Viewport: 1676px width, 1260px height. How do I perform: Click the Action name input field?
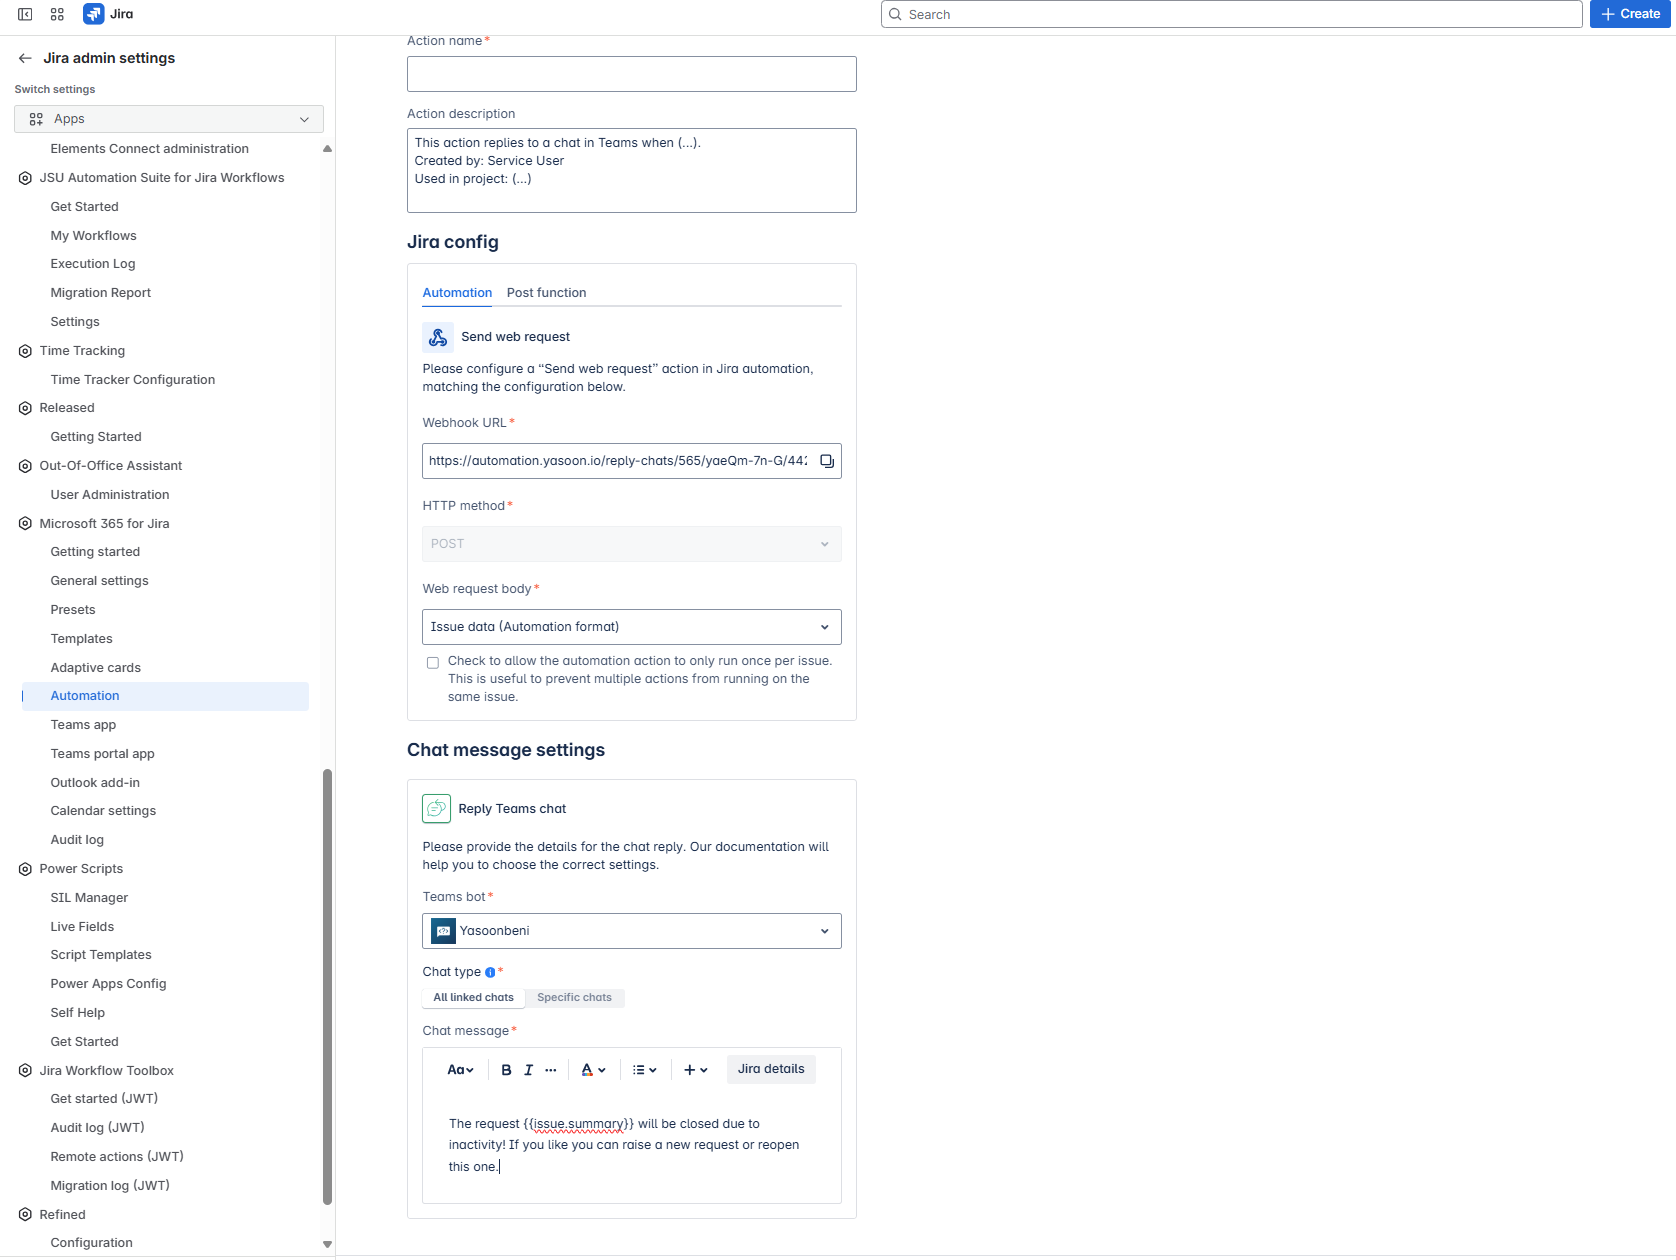[631, 74]
